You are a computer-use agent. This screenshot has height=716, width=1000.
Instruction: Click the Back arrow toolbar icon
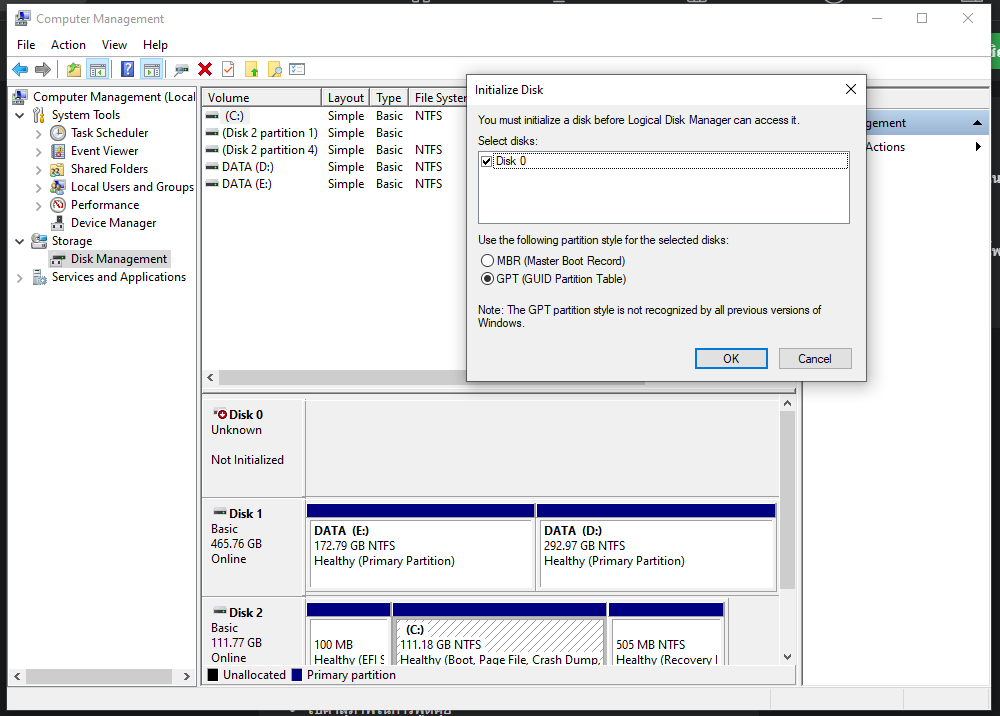pos(20,69)
